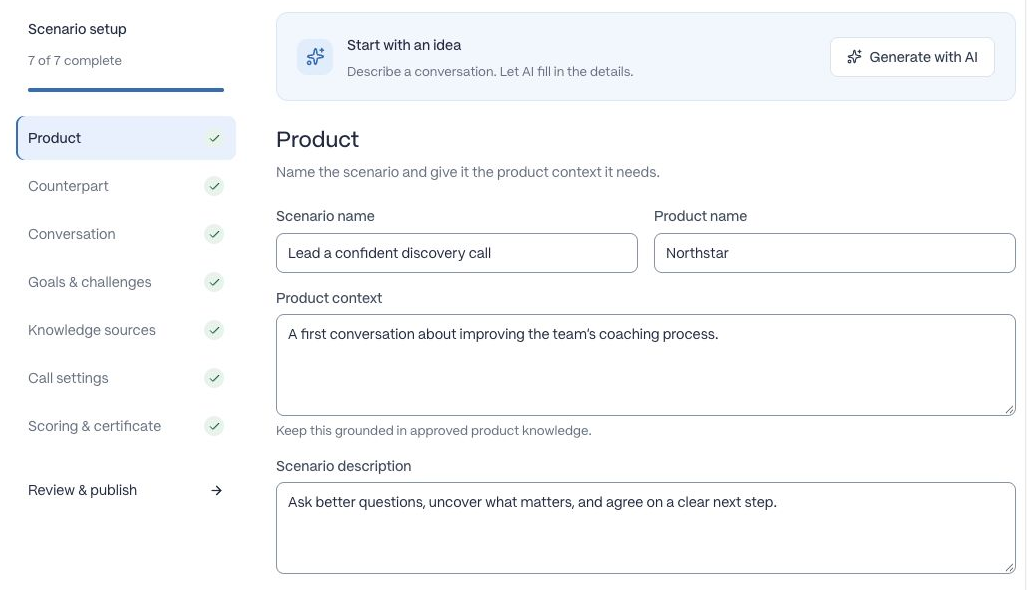Click the checkmark icon beside Scoring & certificate
Screen dimensions: 1027x590
[x=214, y=426]
